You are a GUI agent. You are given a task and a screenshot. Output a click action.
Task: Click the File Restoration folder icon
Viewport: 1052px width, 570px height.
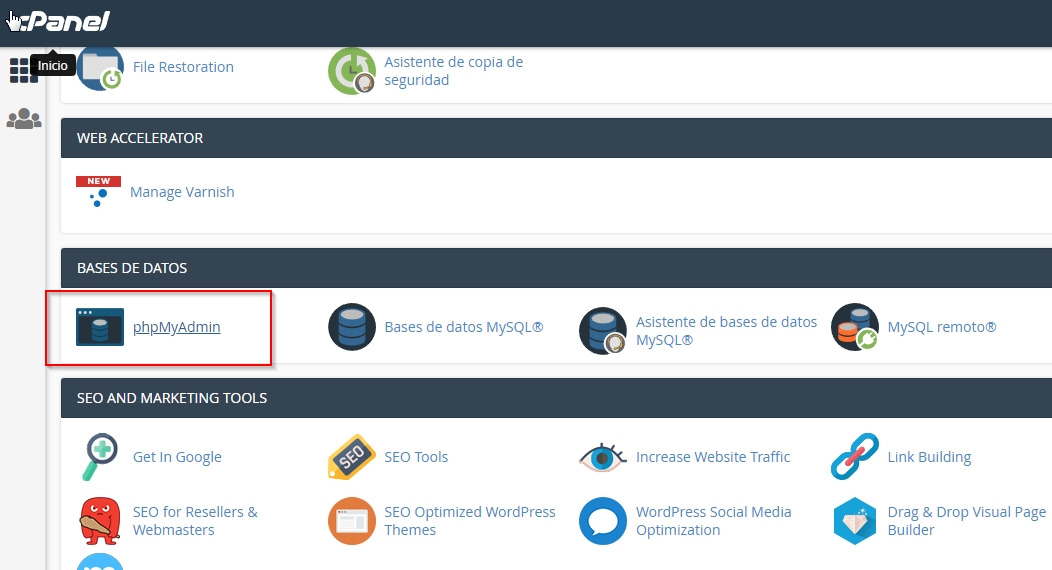click(100, 68)
